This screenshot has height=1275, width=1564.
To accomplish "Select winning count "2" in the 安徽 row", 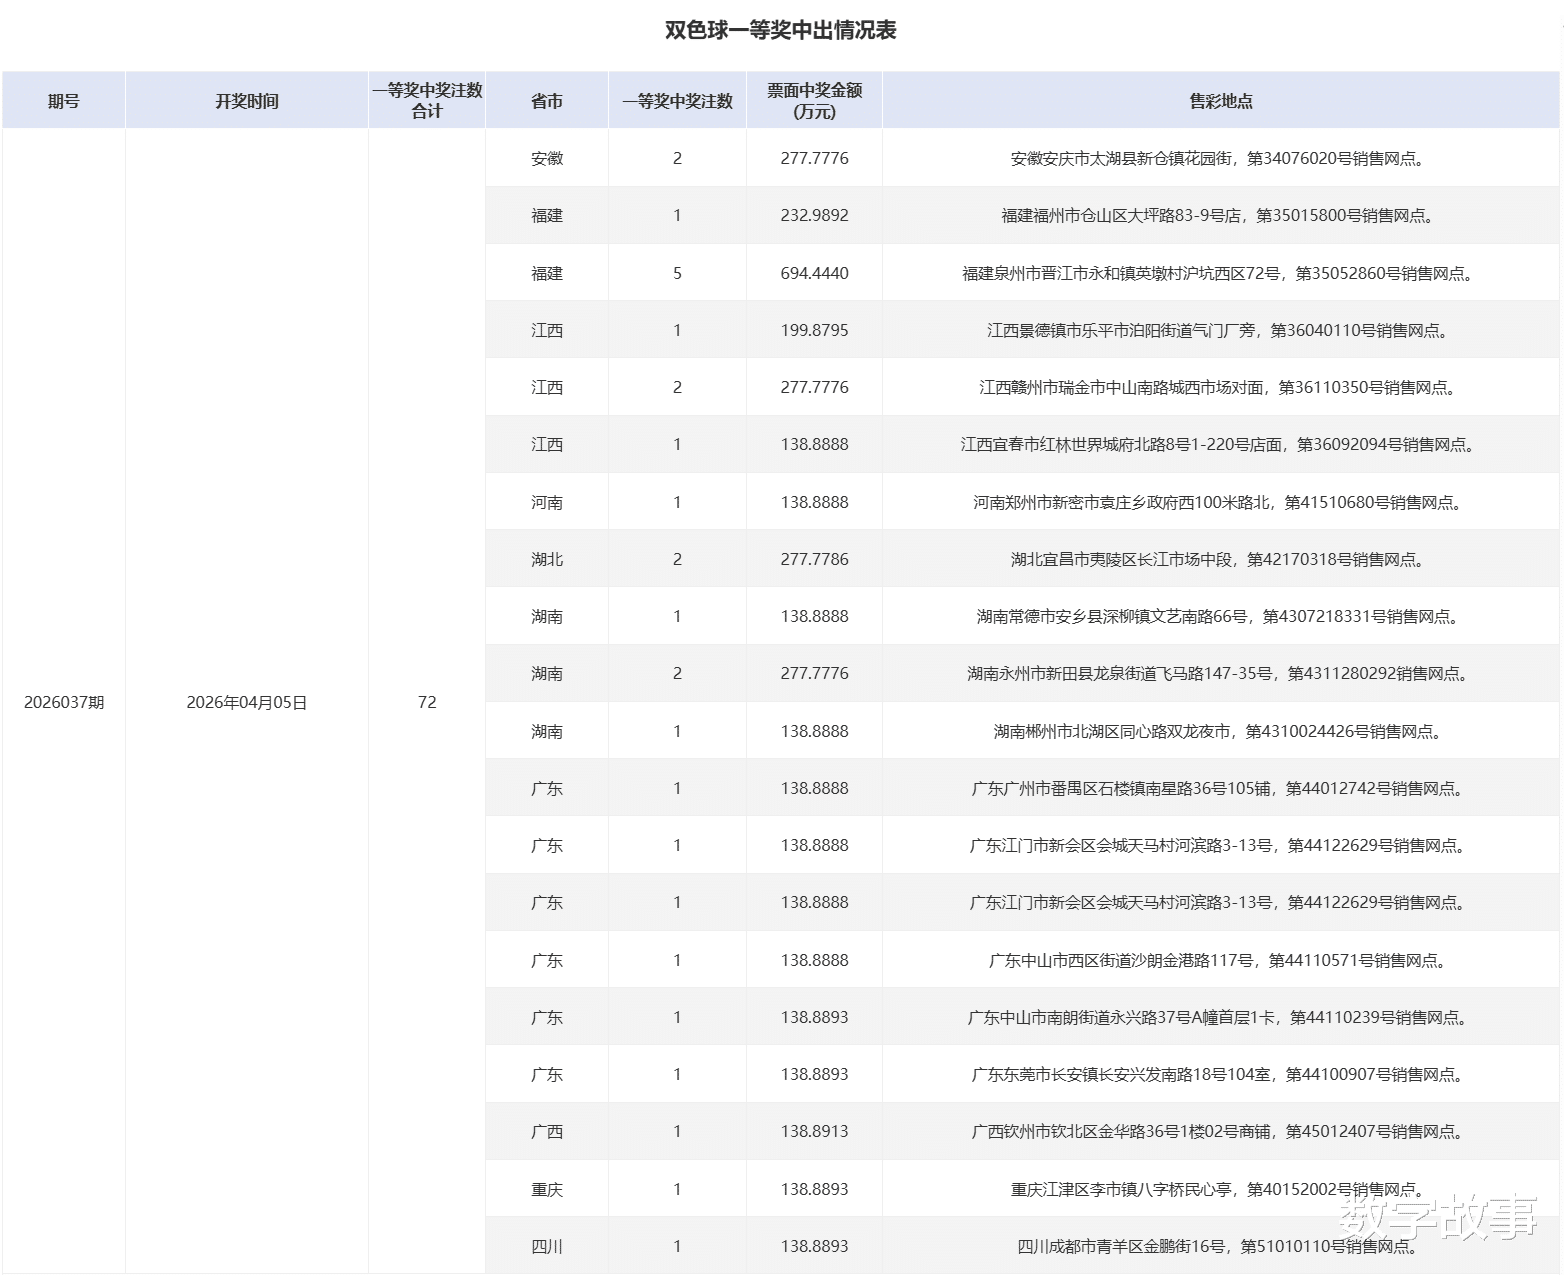I will (x=677, y=158).
